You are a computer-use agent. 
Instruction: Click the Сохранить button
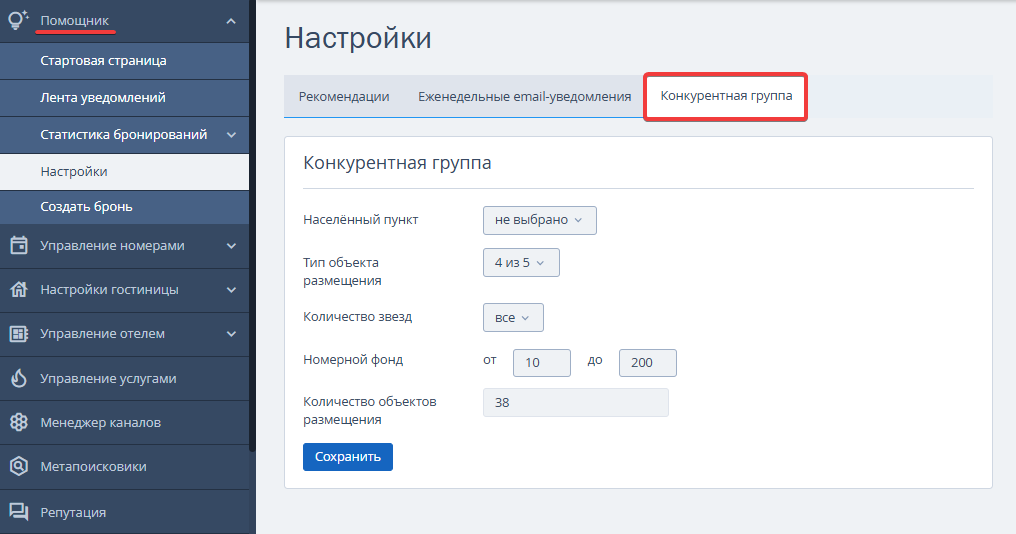(x=348, y=457)
